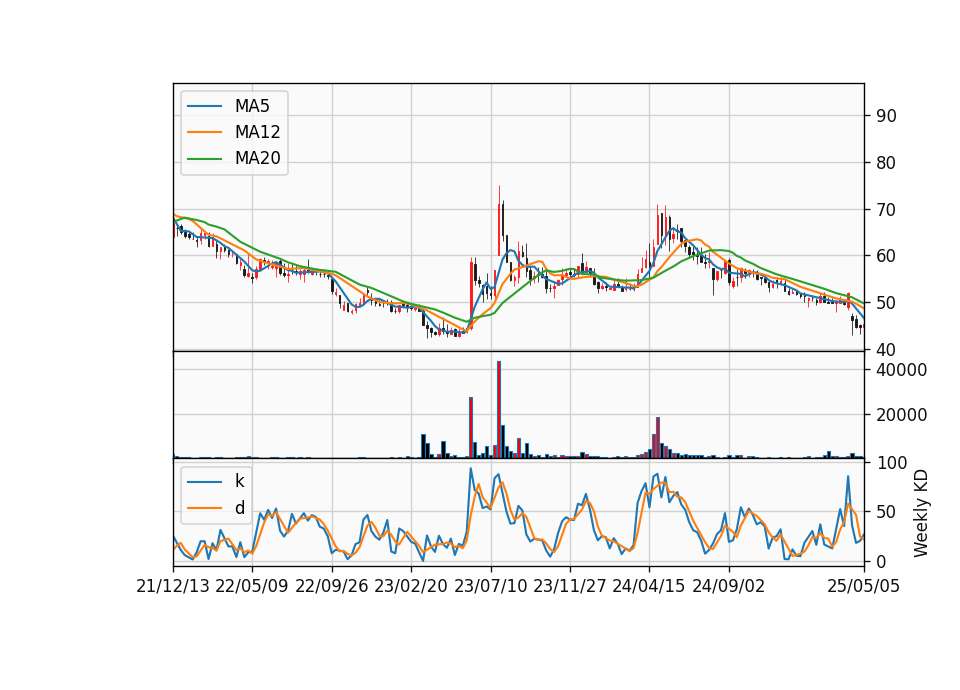The height and width of the screenshot is (690, 960).
Task: Click the MA12 legend label
Action: click(257, 132)
